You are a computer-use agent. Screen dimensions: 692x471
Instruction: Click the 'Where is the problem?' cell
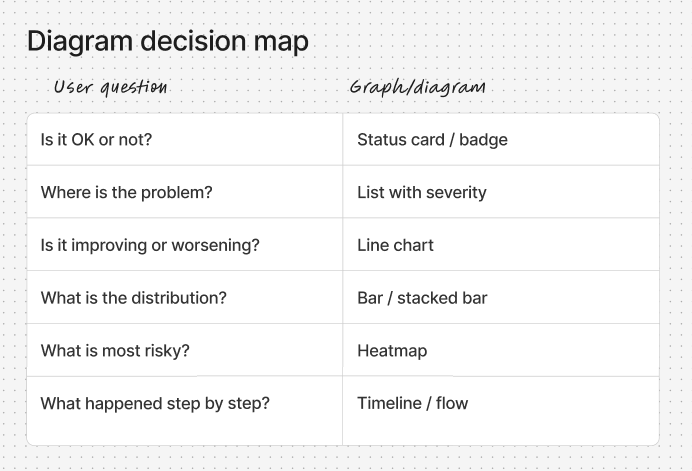click(x=126, y=192)
